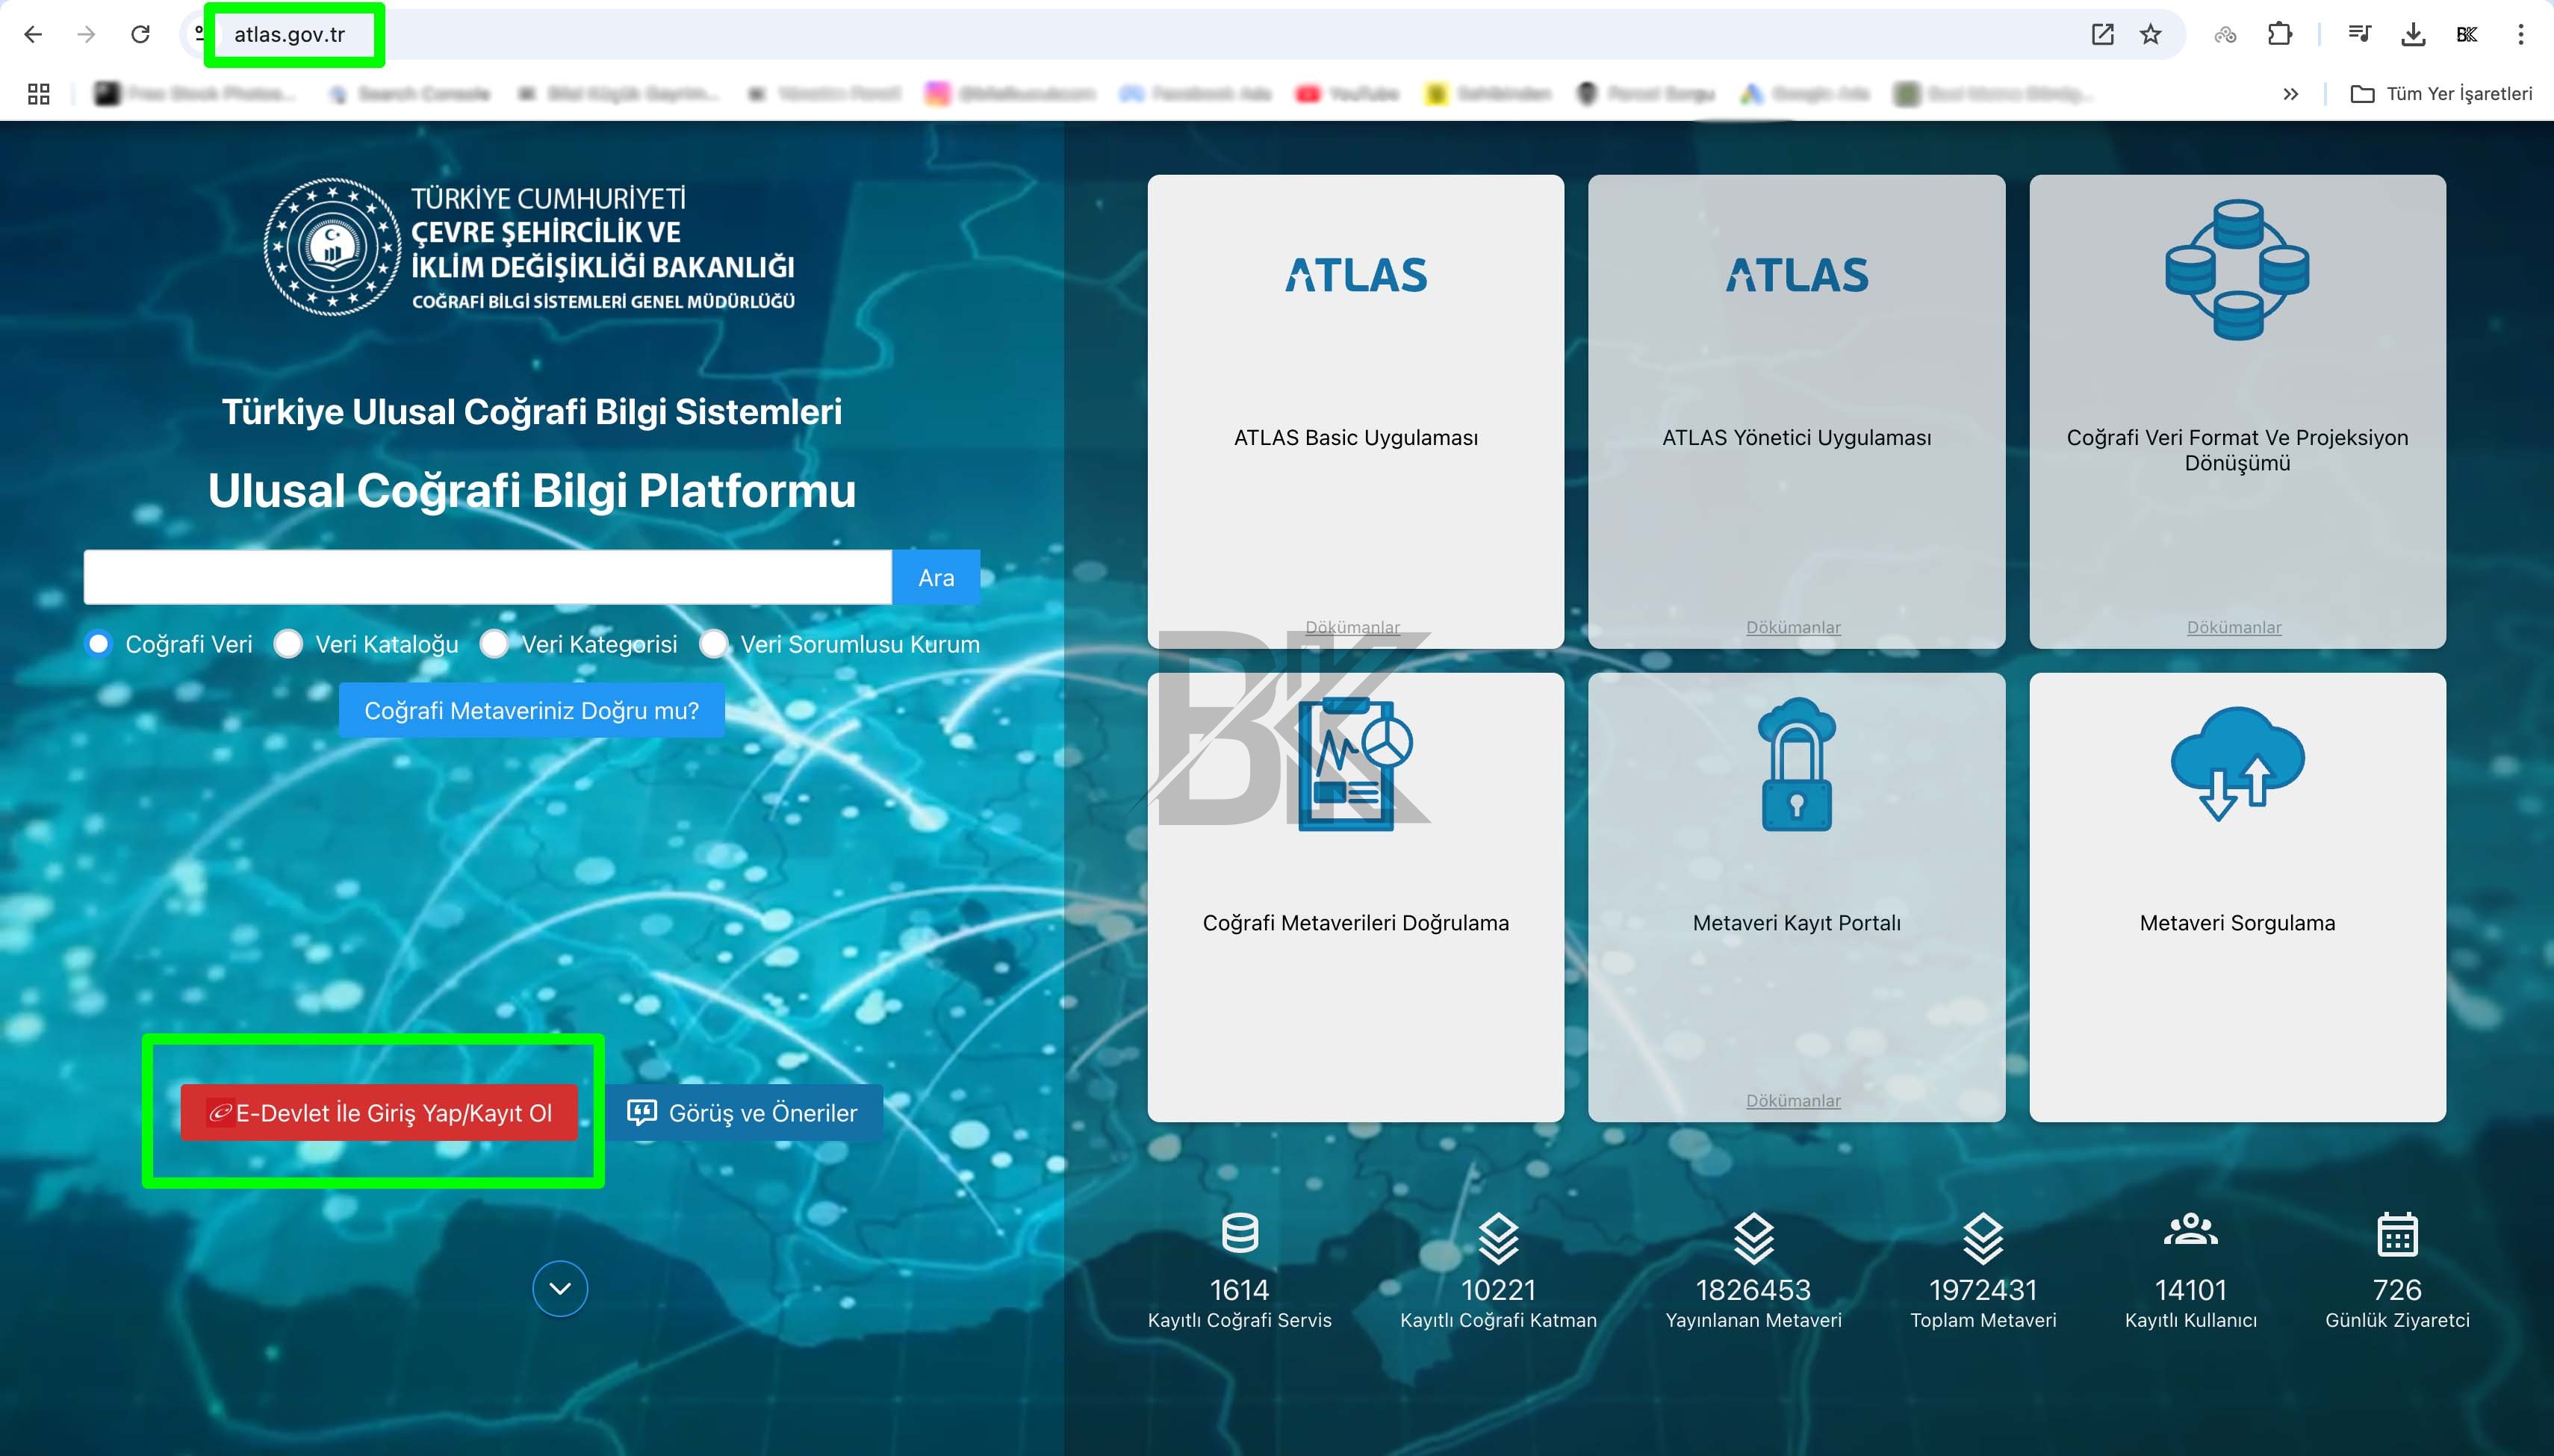
Task: Click the Kayıtlı Kullanıcı people icon
Action: tap(2190, 1229)
